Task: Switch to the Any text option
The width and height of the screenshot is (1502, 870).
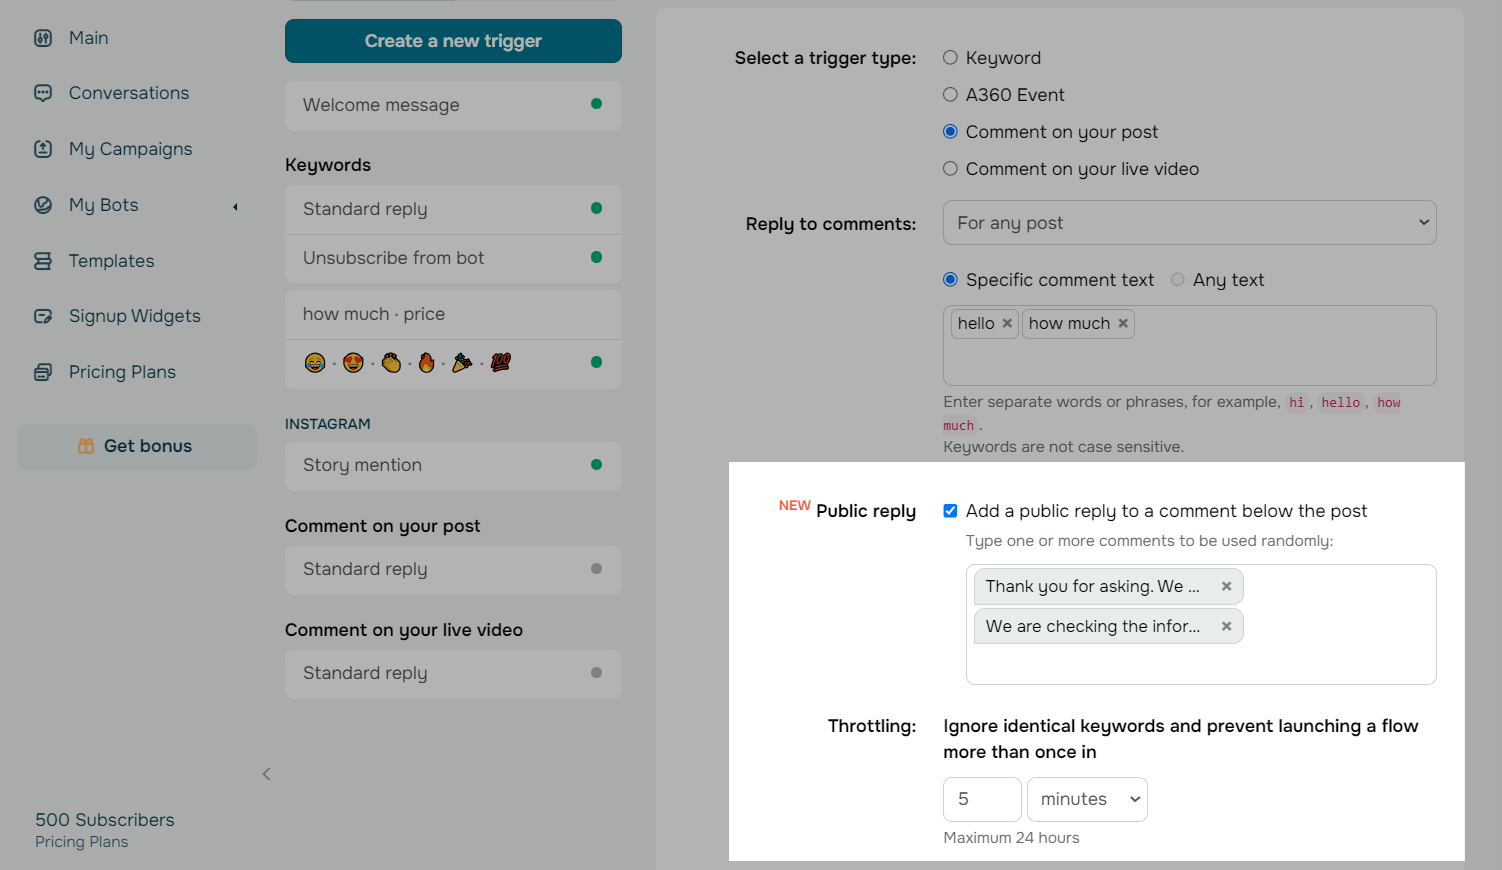Action: point(1177,280)
